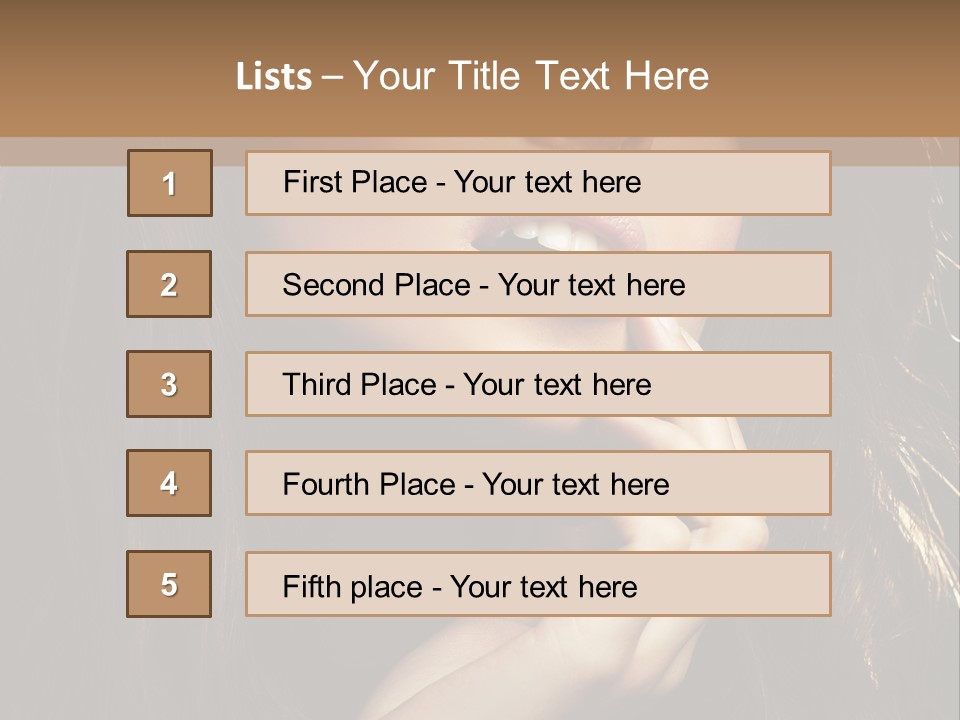
Task: Click the Third Place text field
Action: coord(538,384)
